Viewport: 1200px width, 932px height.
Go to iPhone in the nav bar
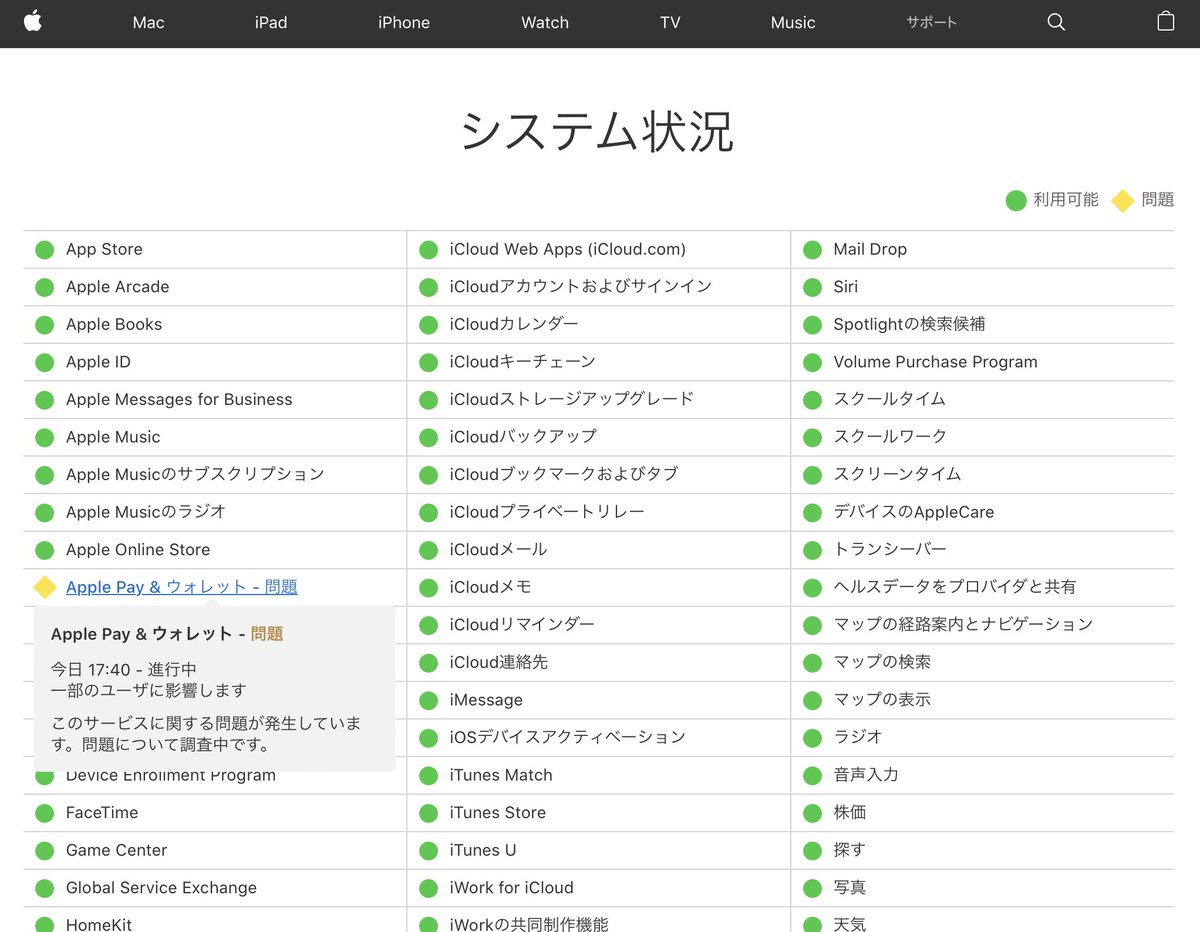(x=404, y=22)
